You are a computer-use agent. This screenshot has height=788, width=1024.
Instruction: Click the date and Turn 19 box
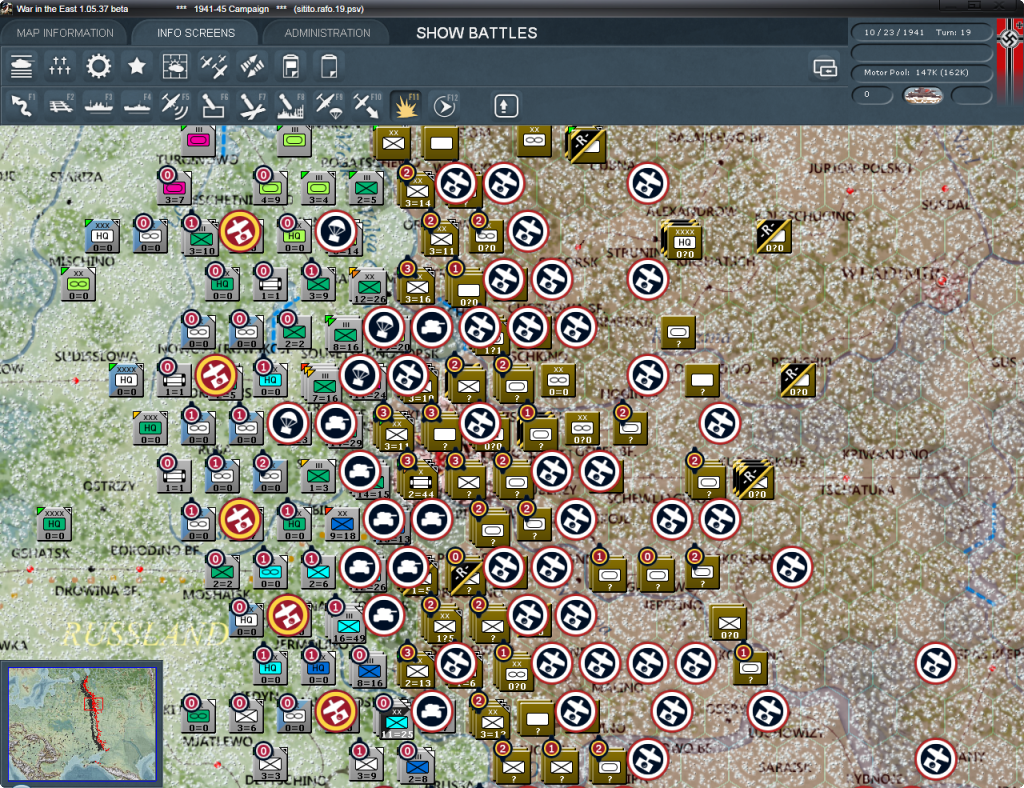click(x=921, y=32)
